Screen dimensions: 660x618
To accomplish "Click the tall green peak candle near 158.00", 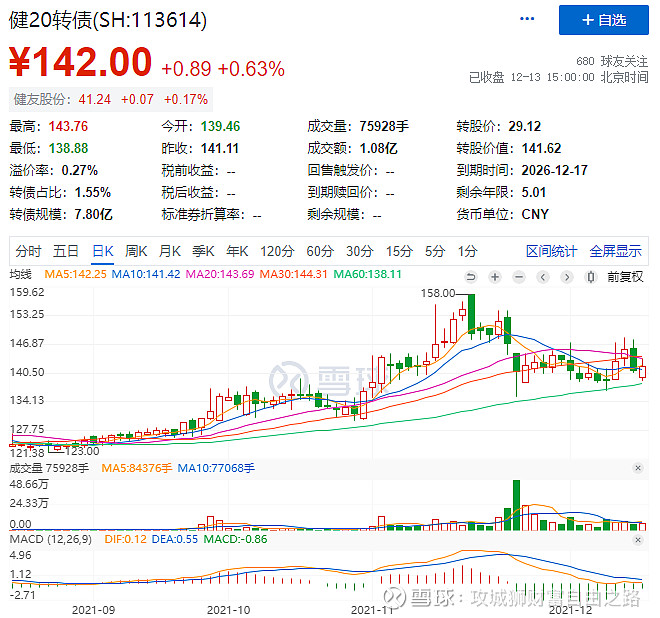I will [x=471, y=314].
